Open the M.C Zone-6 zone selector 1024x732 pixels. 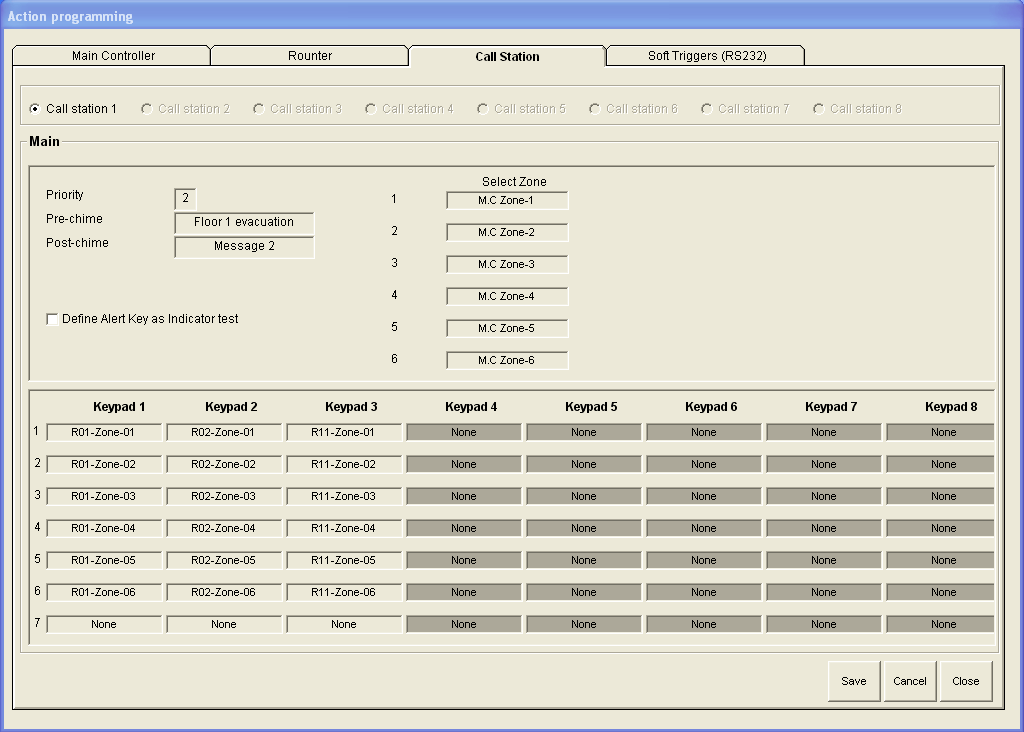(507, 360)
